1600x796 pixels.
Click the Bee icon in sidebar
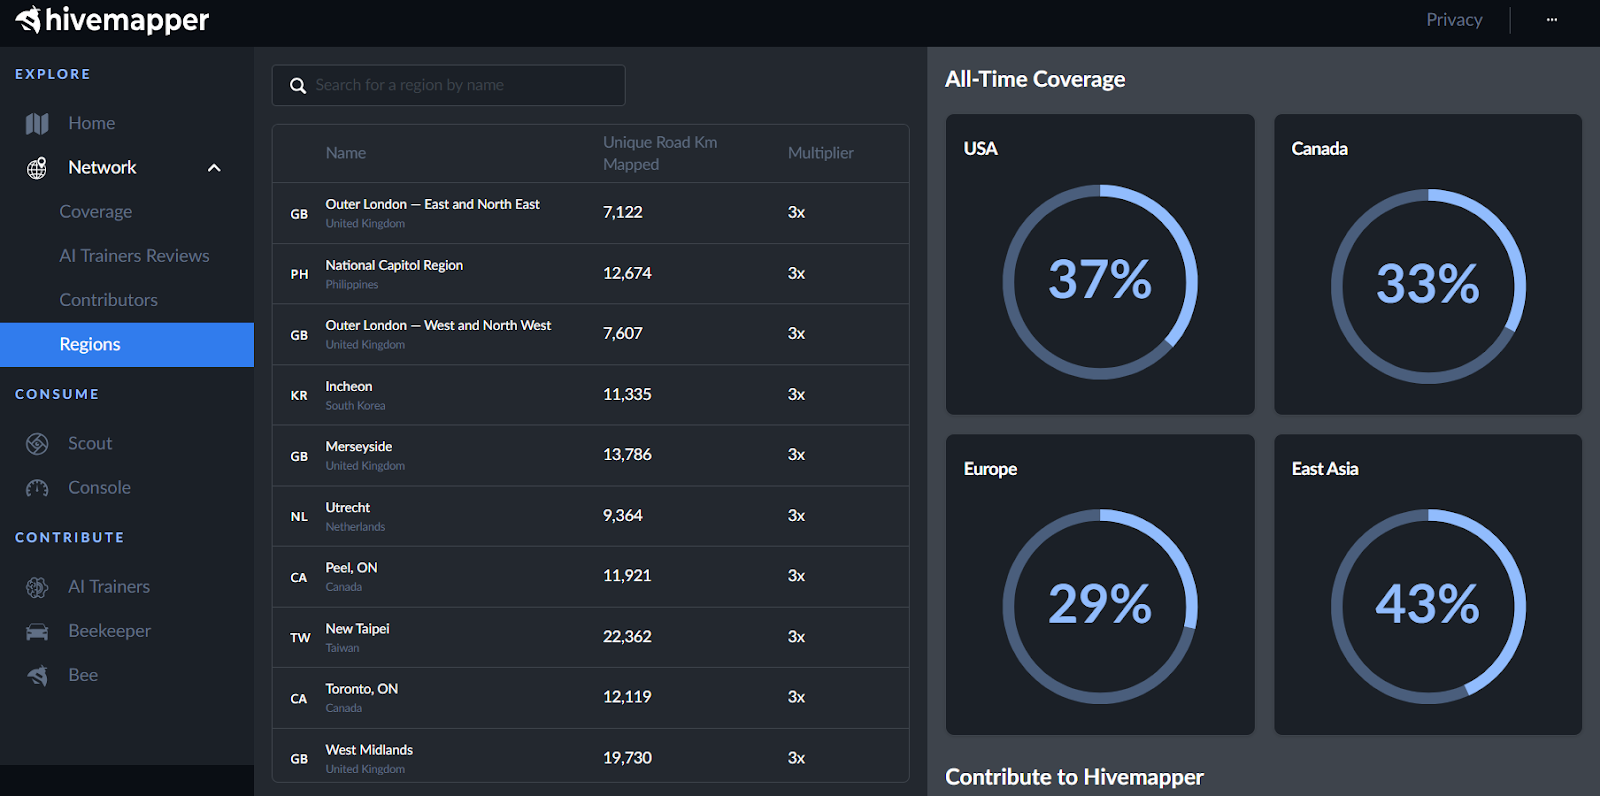point(37,675)
